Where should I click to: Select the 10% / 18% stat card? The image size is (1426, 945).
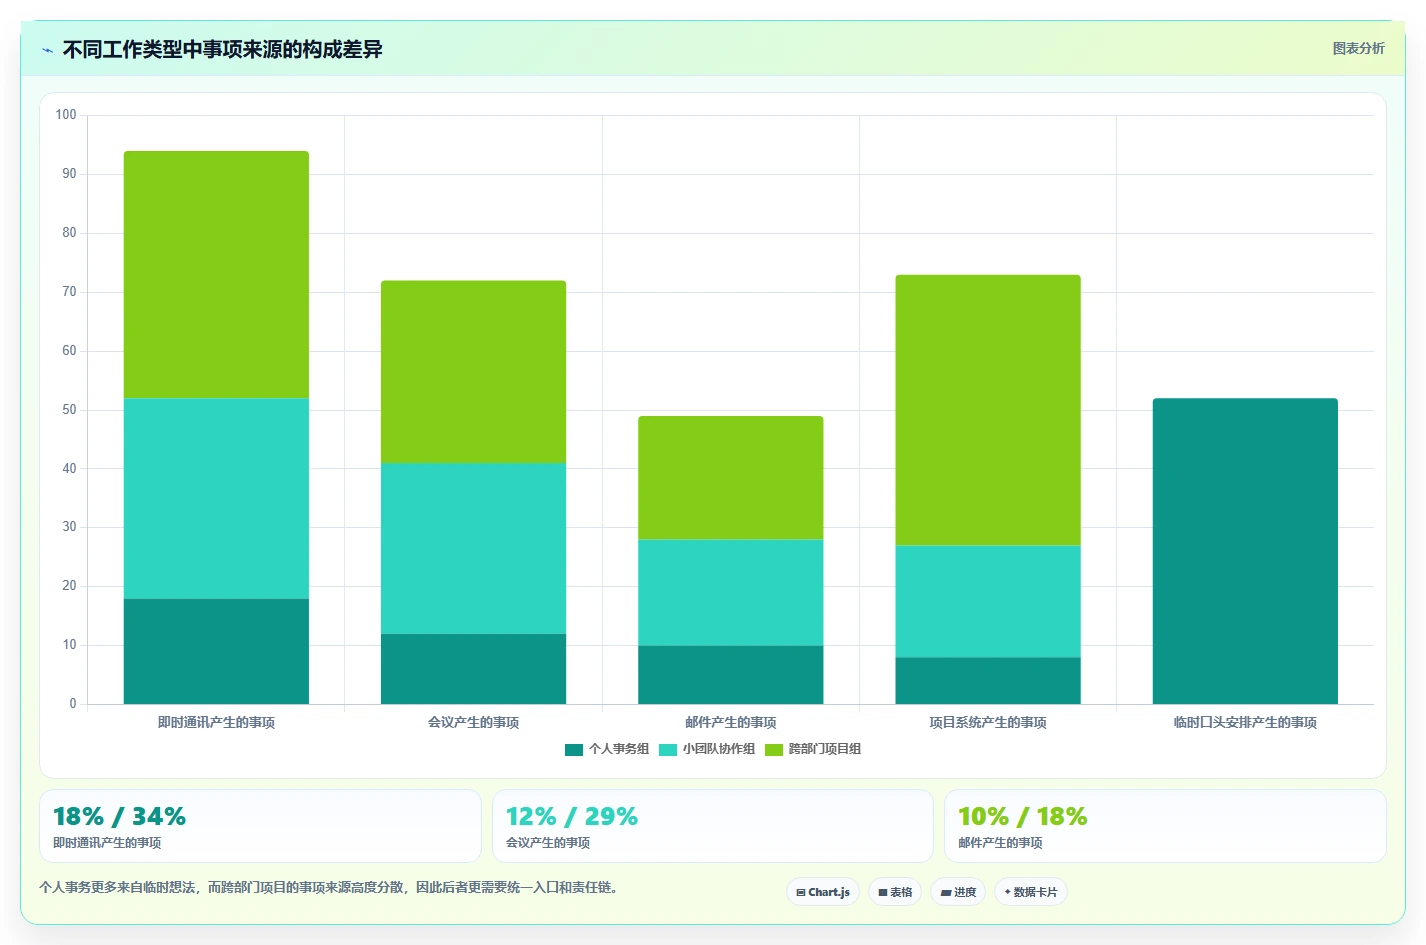(1165, 826)
